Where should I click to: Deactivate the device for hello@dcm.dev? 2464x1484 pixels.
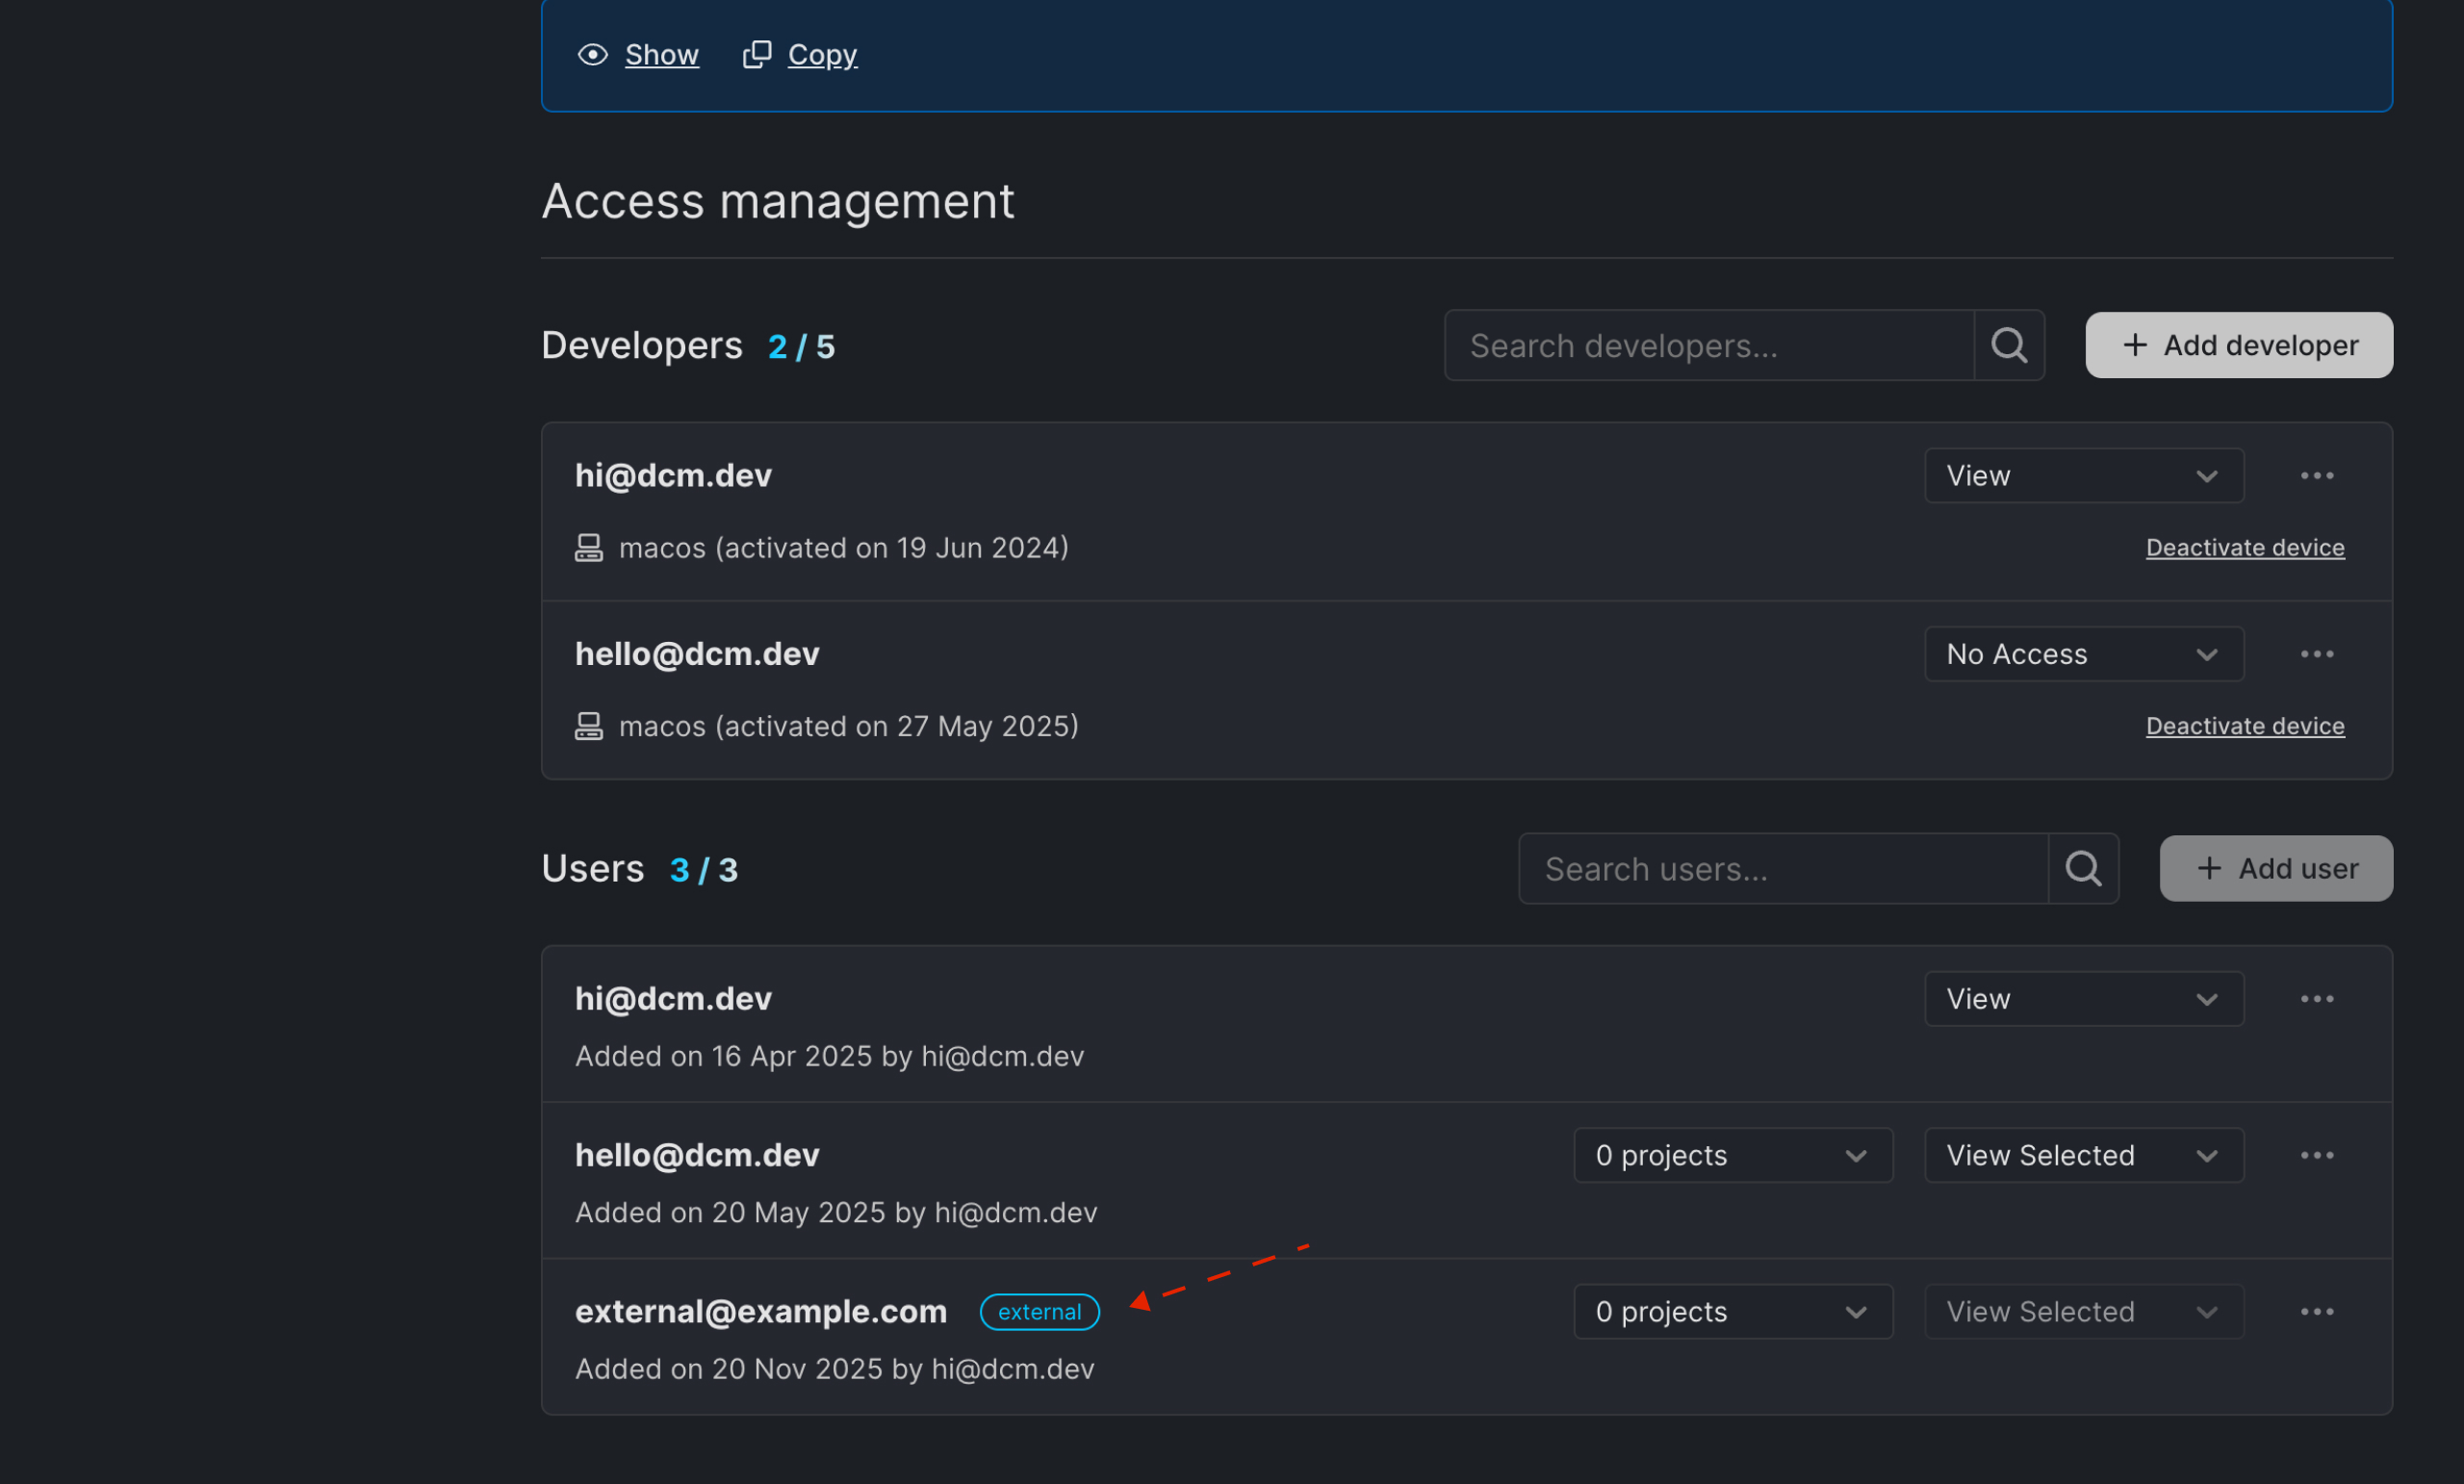[x=2245, y=725]
